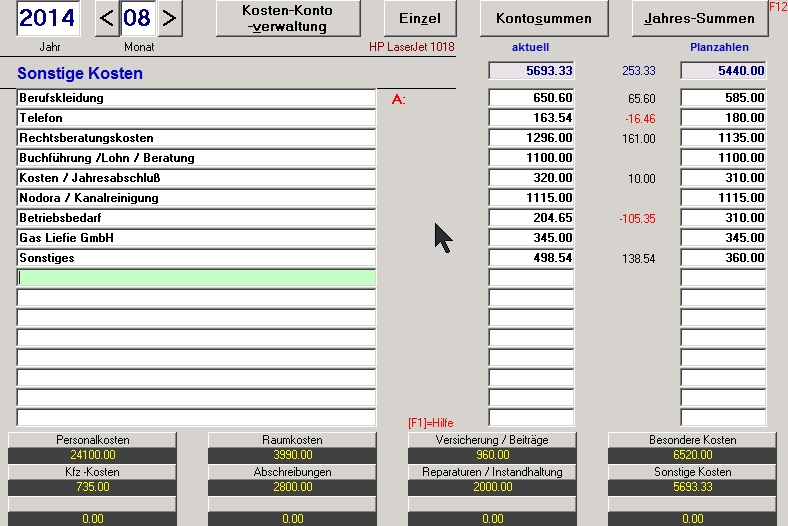Click the Berufskleidung account name field
Image resolution: width=788 pixels, height=526 pixels.
pos(196,98)
